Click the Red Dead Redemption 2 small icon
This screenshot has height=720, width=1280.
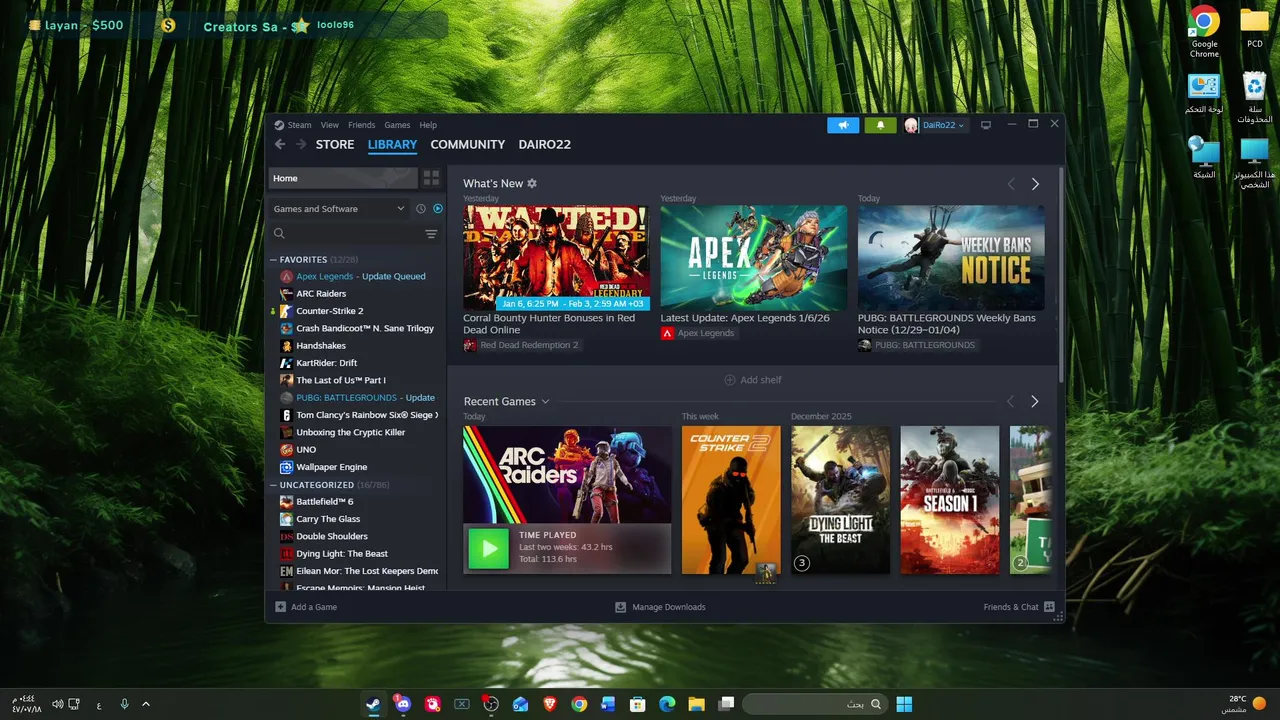470,345
